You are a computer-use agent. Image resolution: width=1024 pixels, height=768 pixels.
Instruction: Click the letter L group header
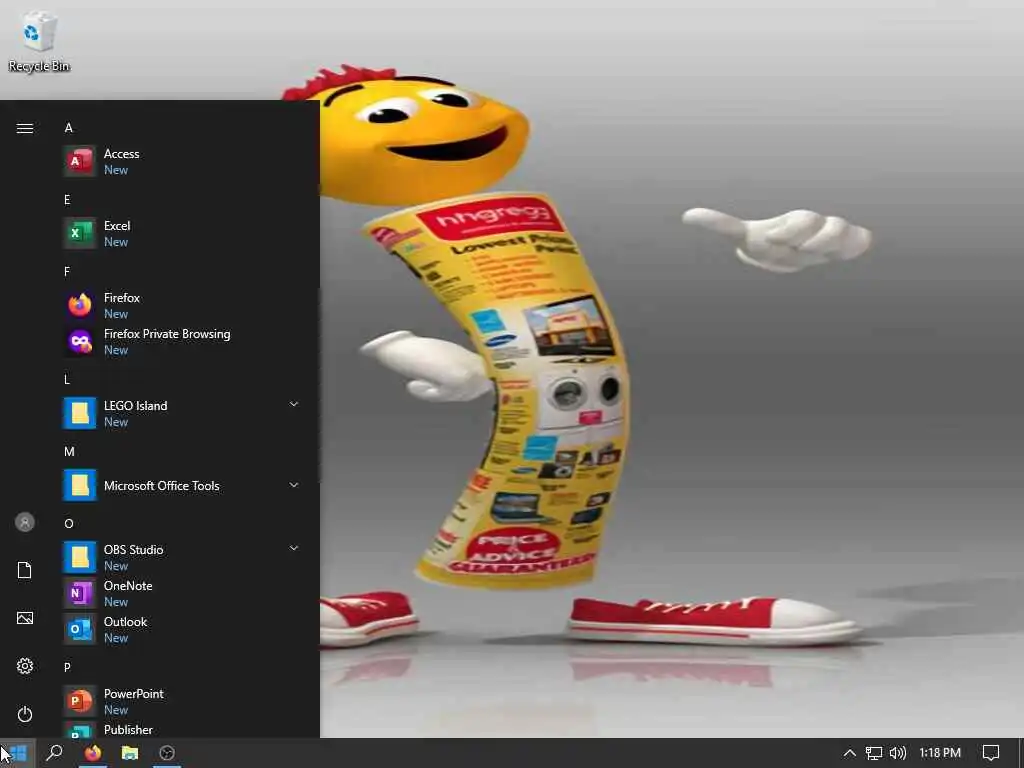[67, 379]
